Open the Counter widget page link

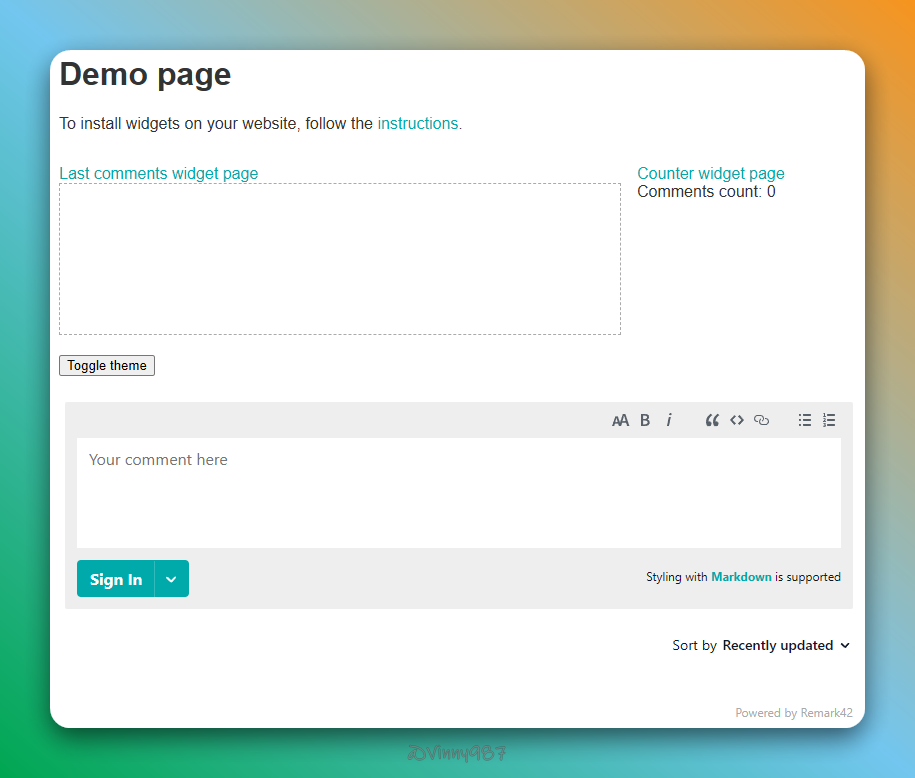710,174
